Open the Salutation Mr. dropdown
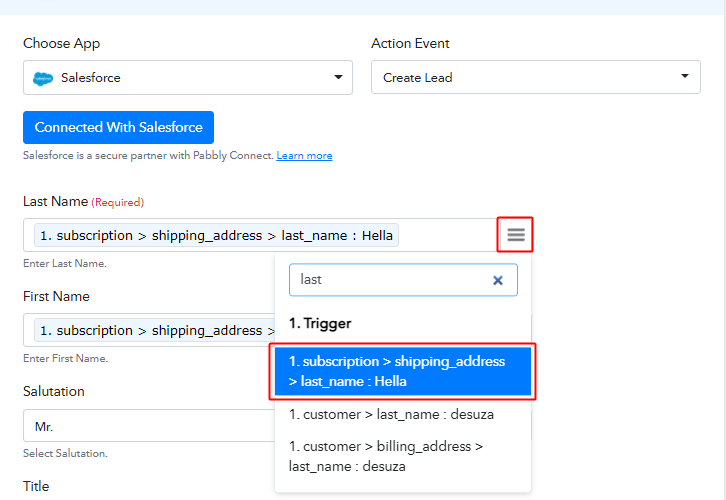Viewport: 726px width, 500px height. [149, 425]
